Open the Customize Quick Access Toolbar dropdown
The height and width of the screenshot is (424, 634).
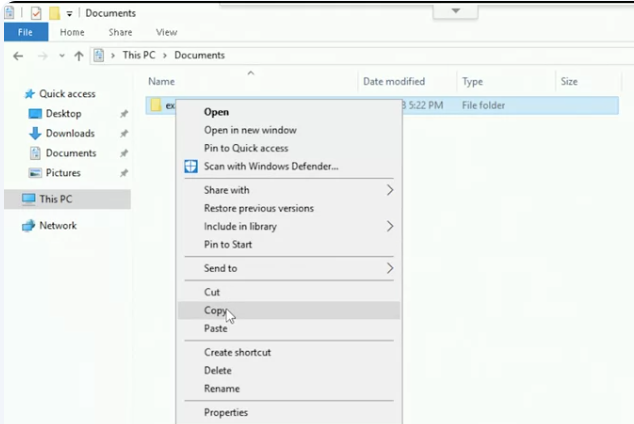point(70,14)
